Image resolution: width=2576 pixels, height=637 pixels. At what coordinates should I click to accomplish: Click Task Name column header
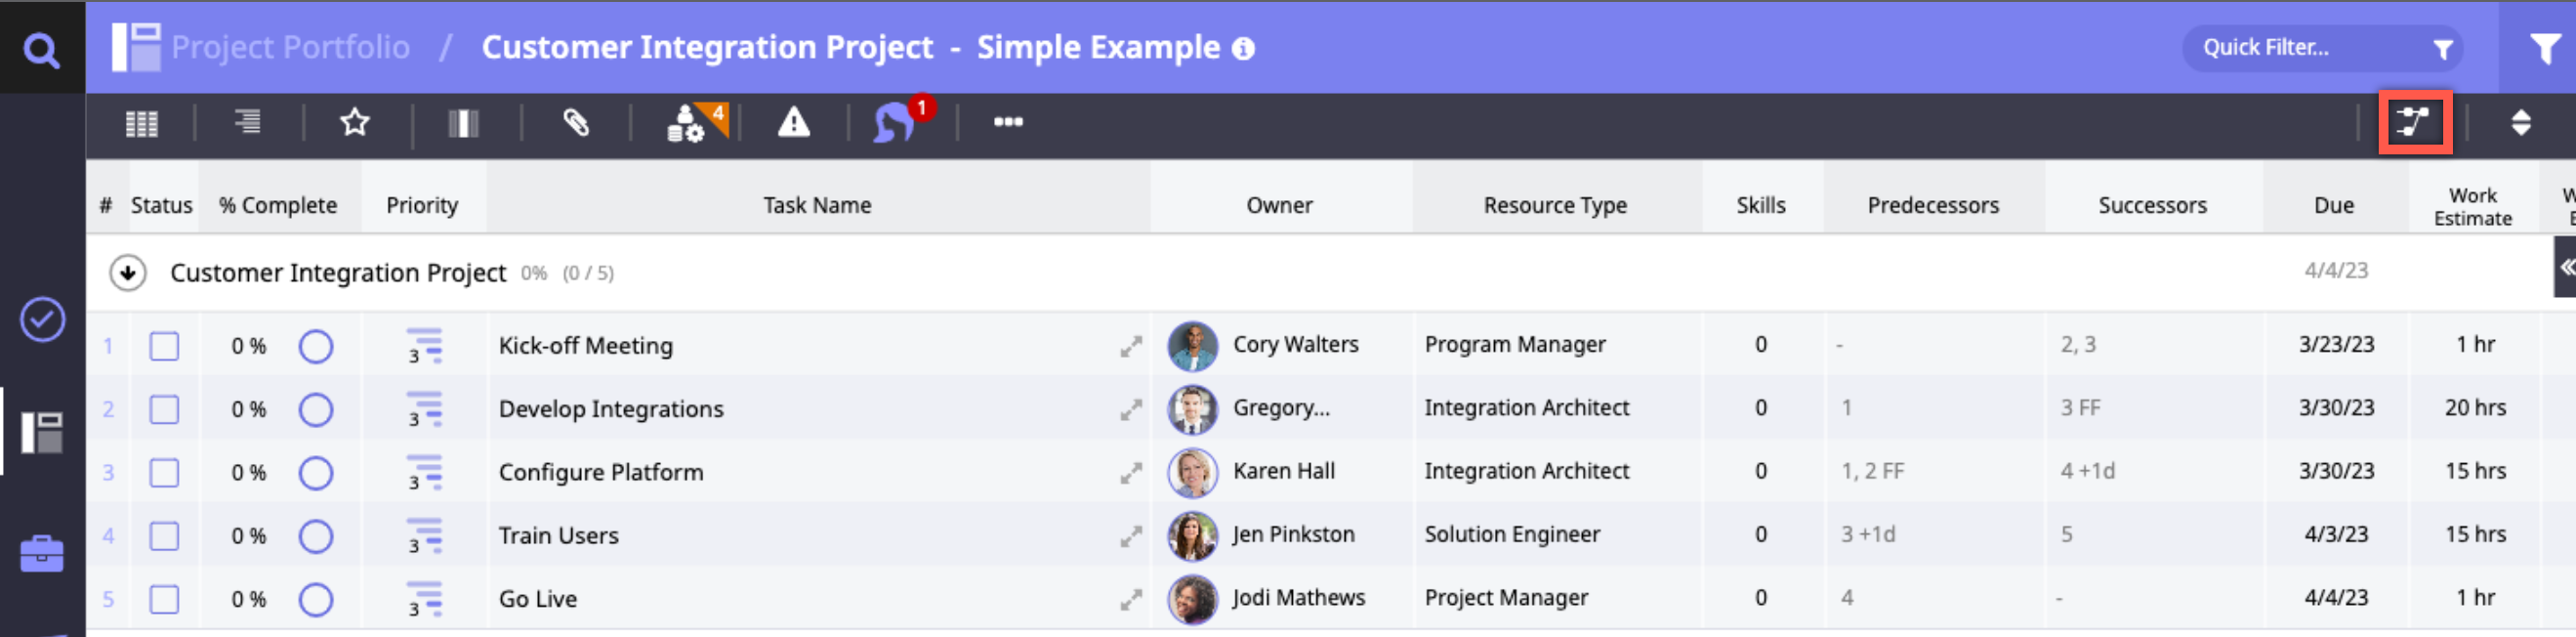(817, 205)
